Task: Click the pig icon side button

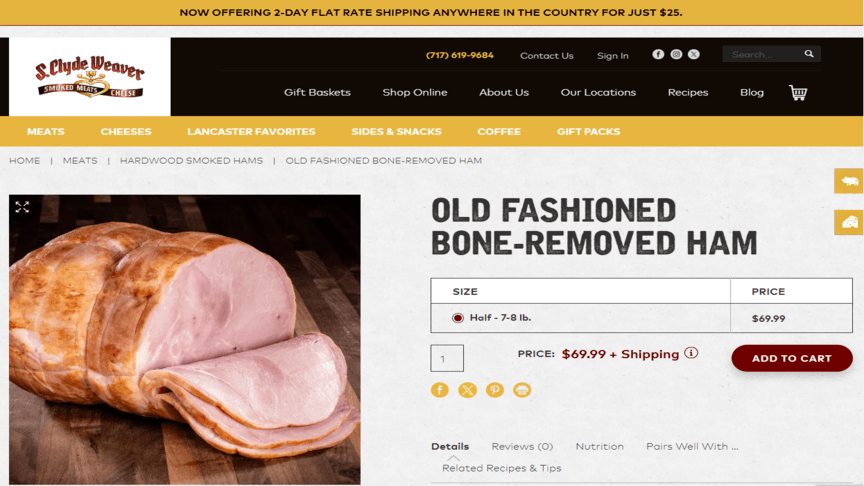Action: 849,181
